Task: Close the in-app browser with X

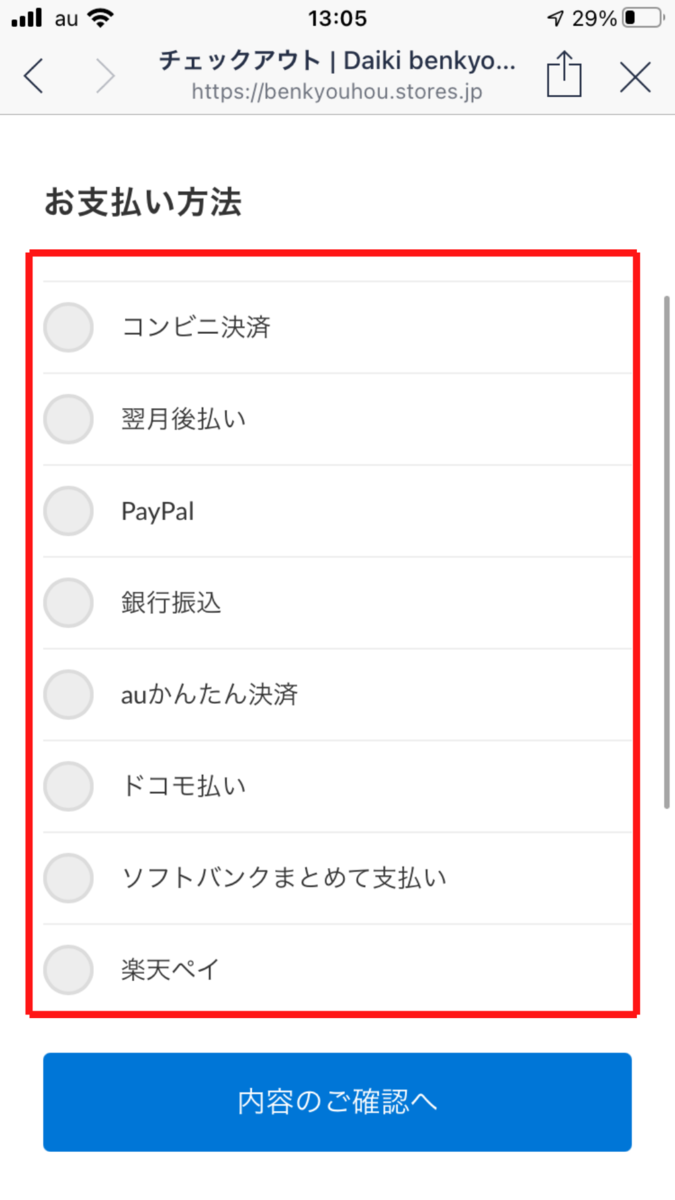Action: point(635,77)
